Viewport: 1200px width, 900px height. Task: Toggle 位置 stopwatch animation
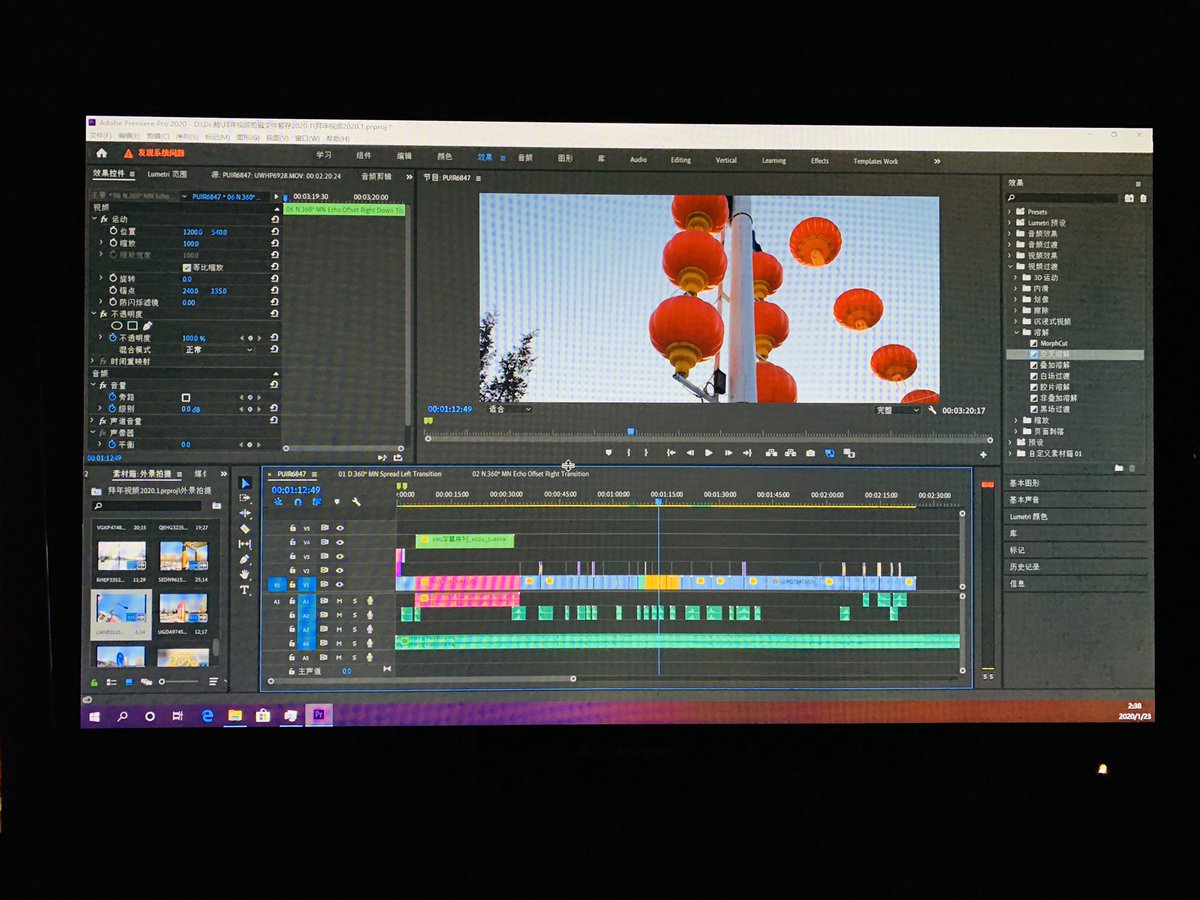click(112, 232)
